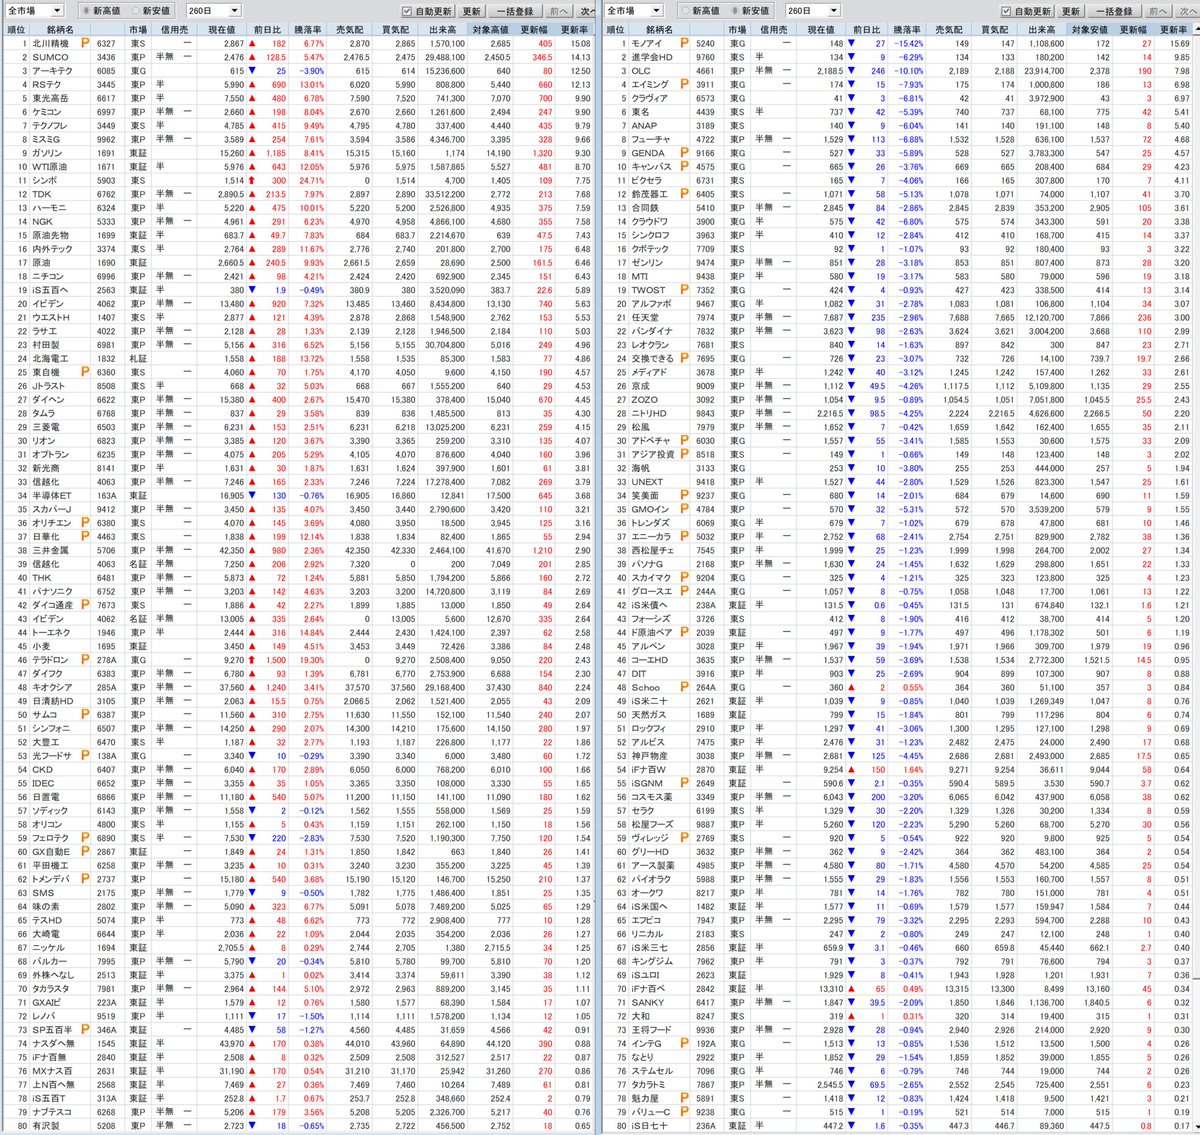Click the P icon beside 光フードサ in left panel

(x=85, y=756)
